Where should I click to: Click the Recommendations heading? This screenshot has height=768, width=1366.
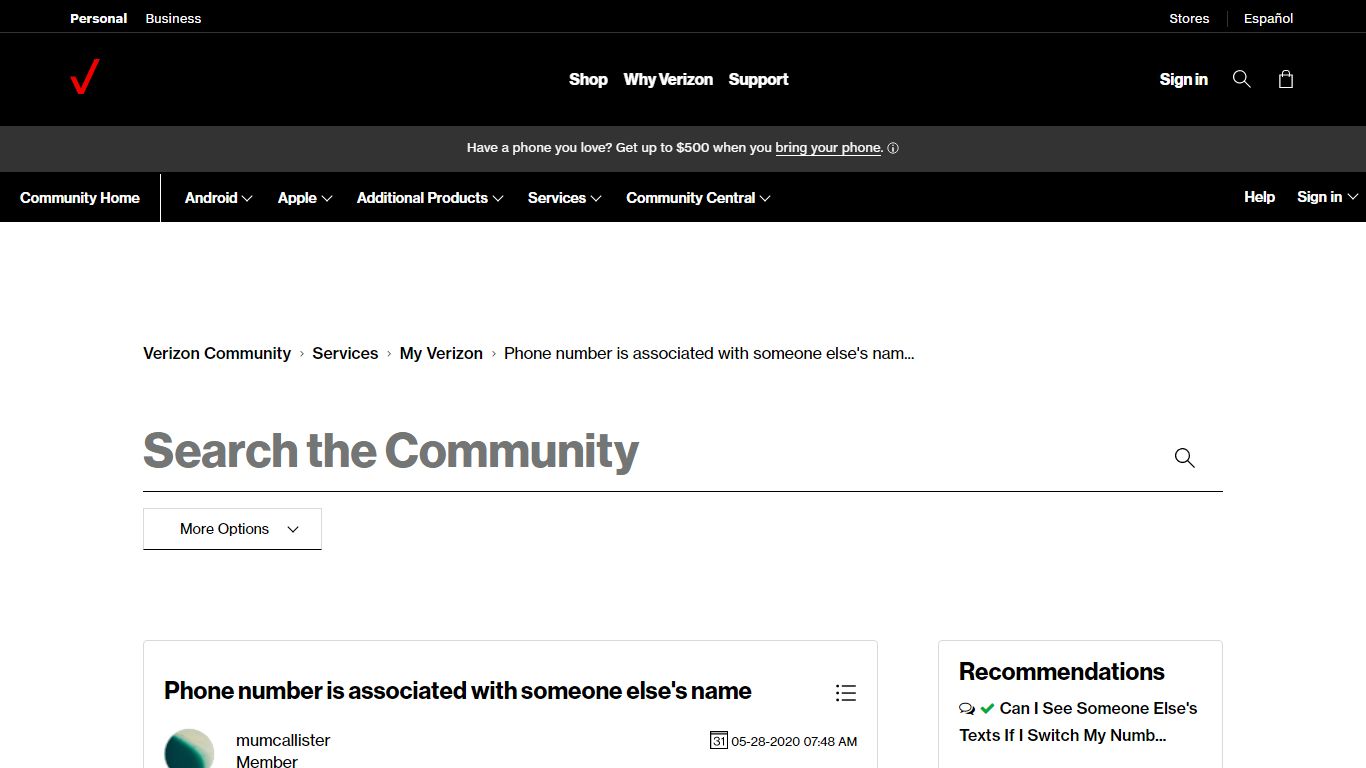tap(1062, 672)
